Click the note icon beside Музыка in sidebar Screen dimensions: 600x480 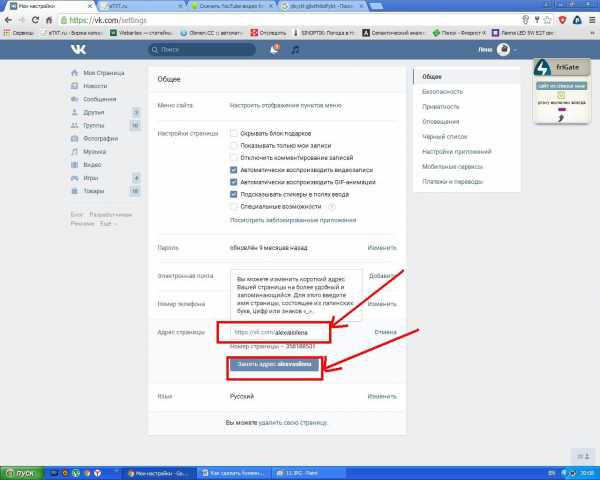(75, 152)
